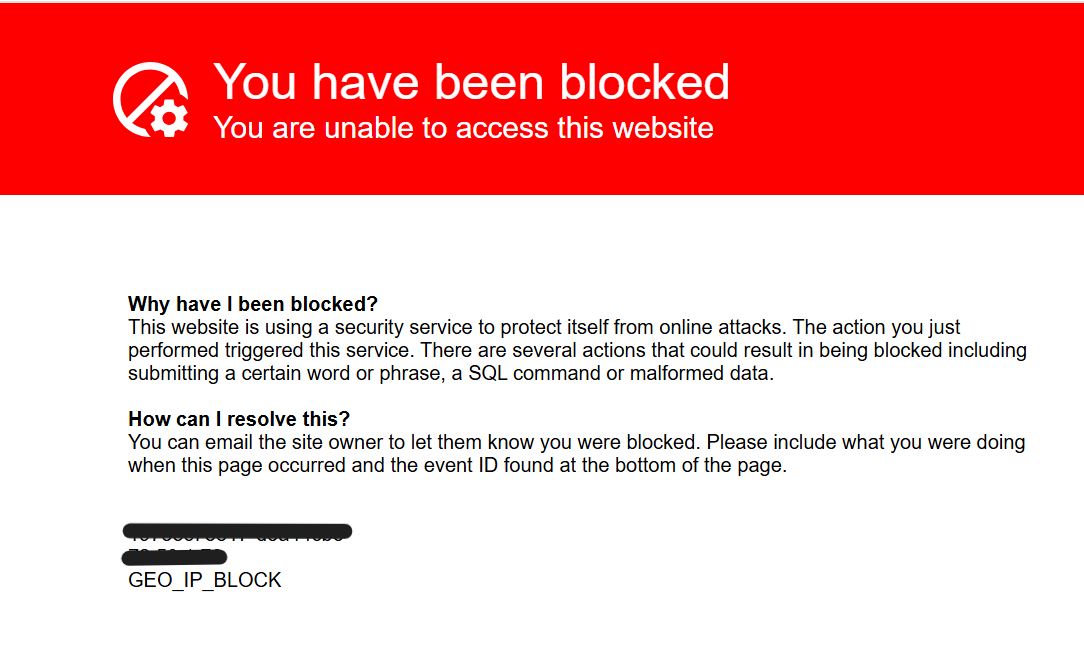The height and width of the screenshot is (666, 1084).
Task: Click the small gear on block icon
Action: pos(169,118)
